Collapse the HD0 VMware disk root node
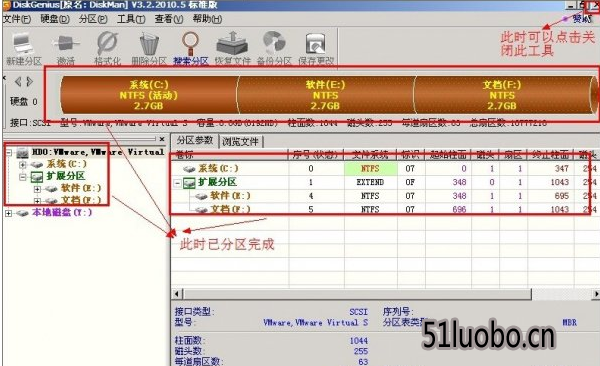 (x=8, y=153)
